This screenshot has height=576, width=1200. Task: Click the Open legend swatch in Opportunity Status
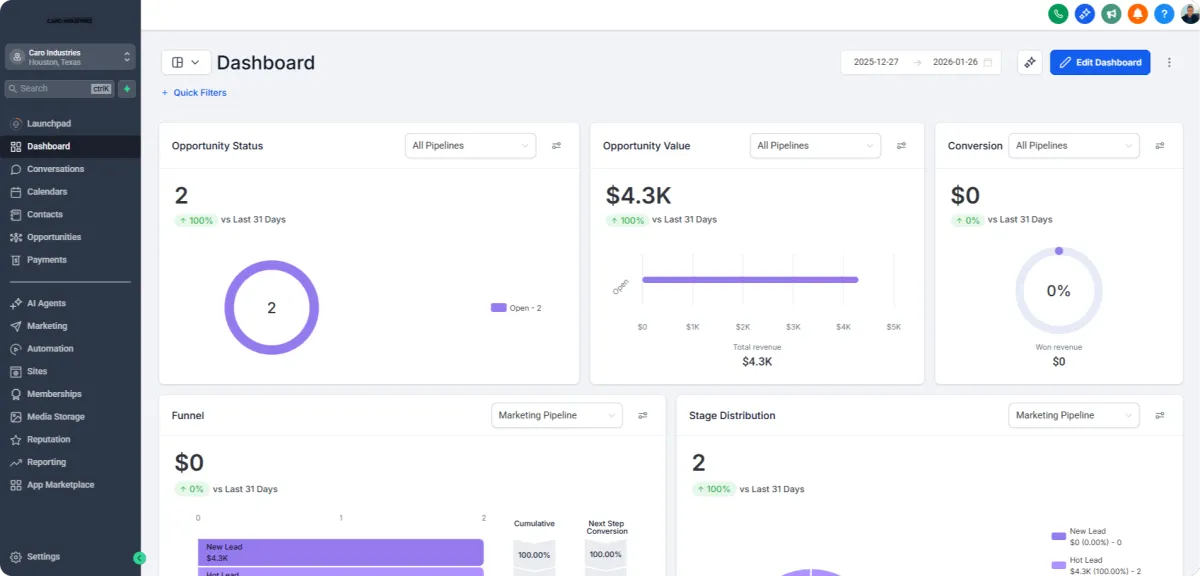pos(499,307)
